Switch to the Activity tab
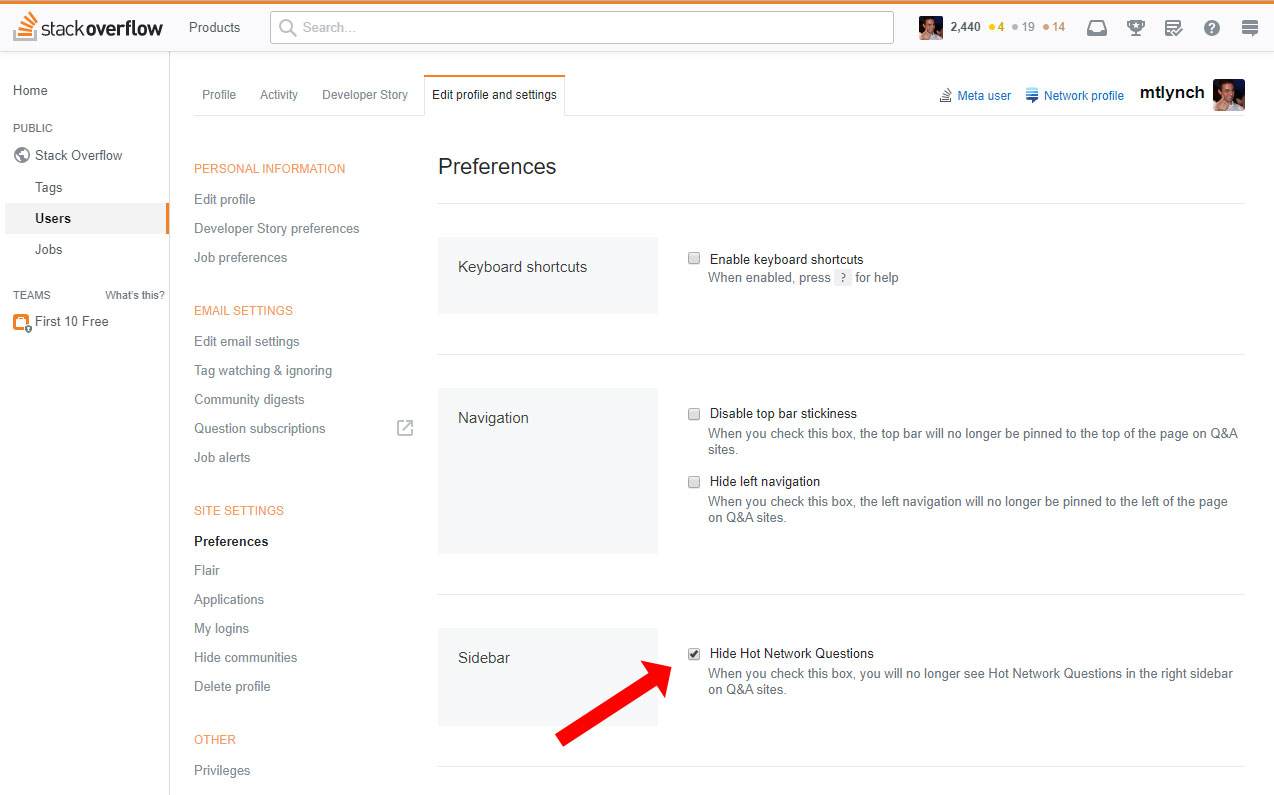1274x795 pixels. coord(279,95)
